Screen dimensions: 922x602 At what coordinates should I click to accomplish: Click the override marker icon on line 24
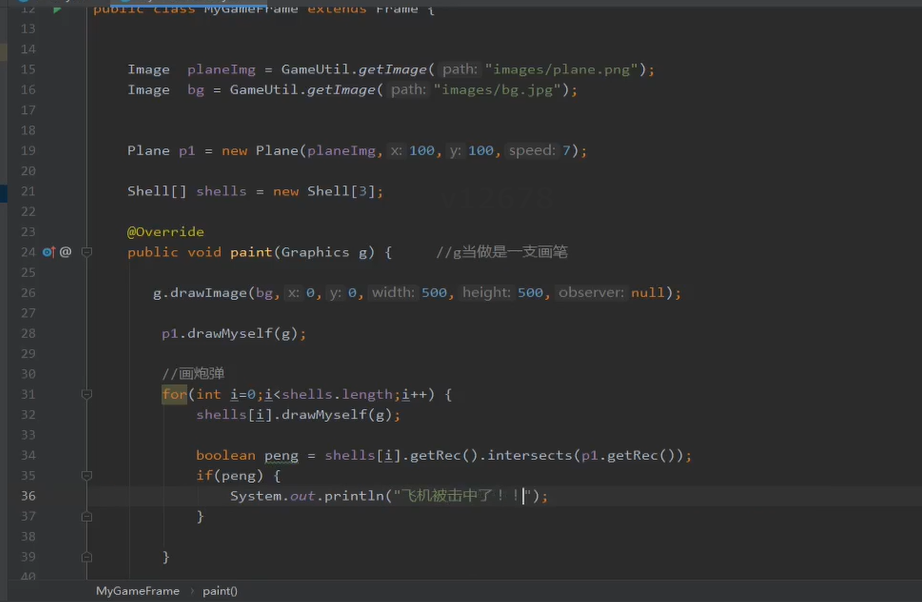click(x=48, y=252)
